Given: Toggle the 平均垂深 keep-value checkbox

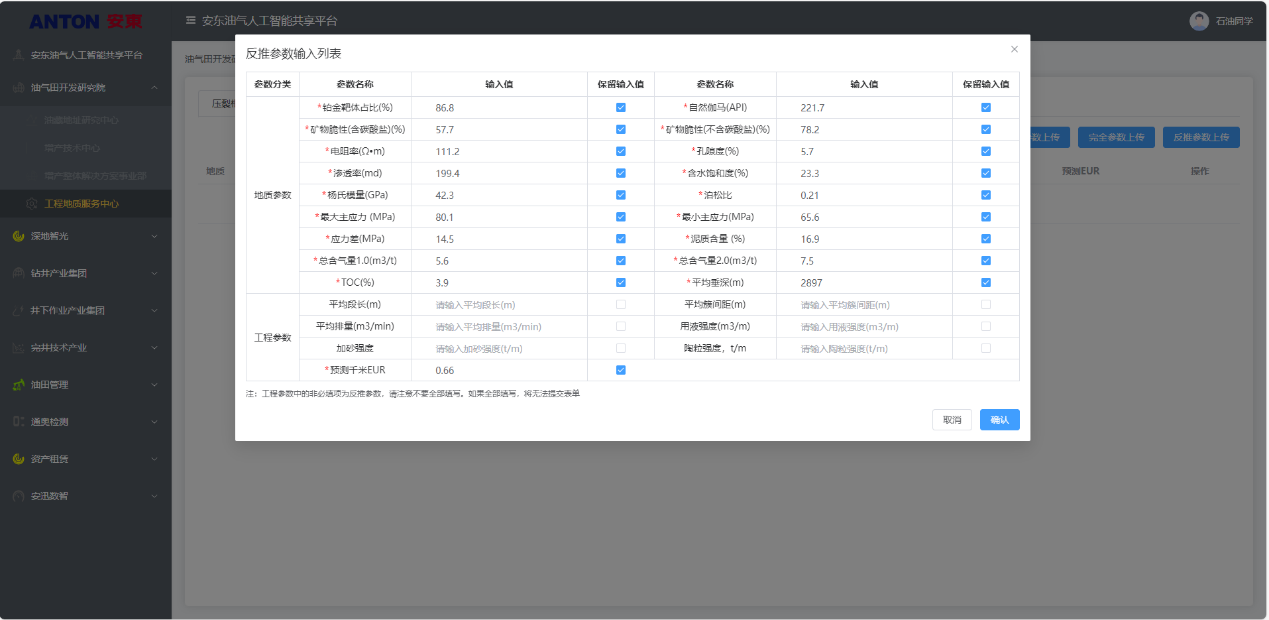Looking at the screenshot, I should point(986,283).
